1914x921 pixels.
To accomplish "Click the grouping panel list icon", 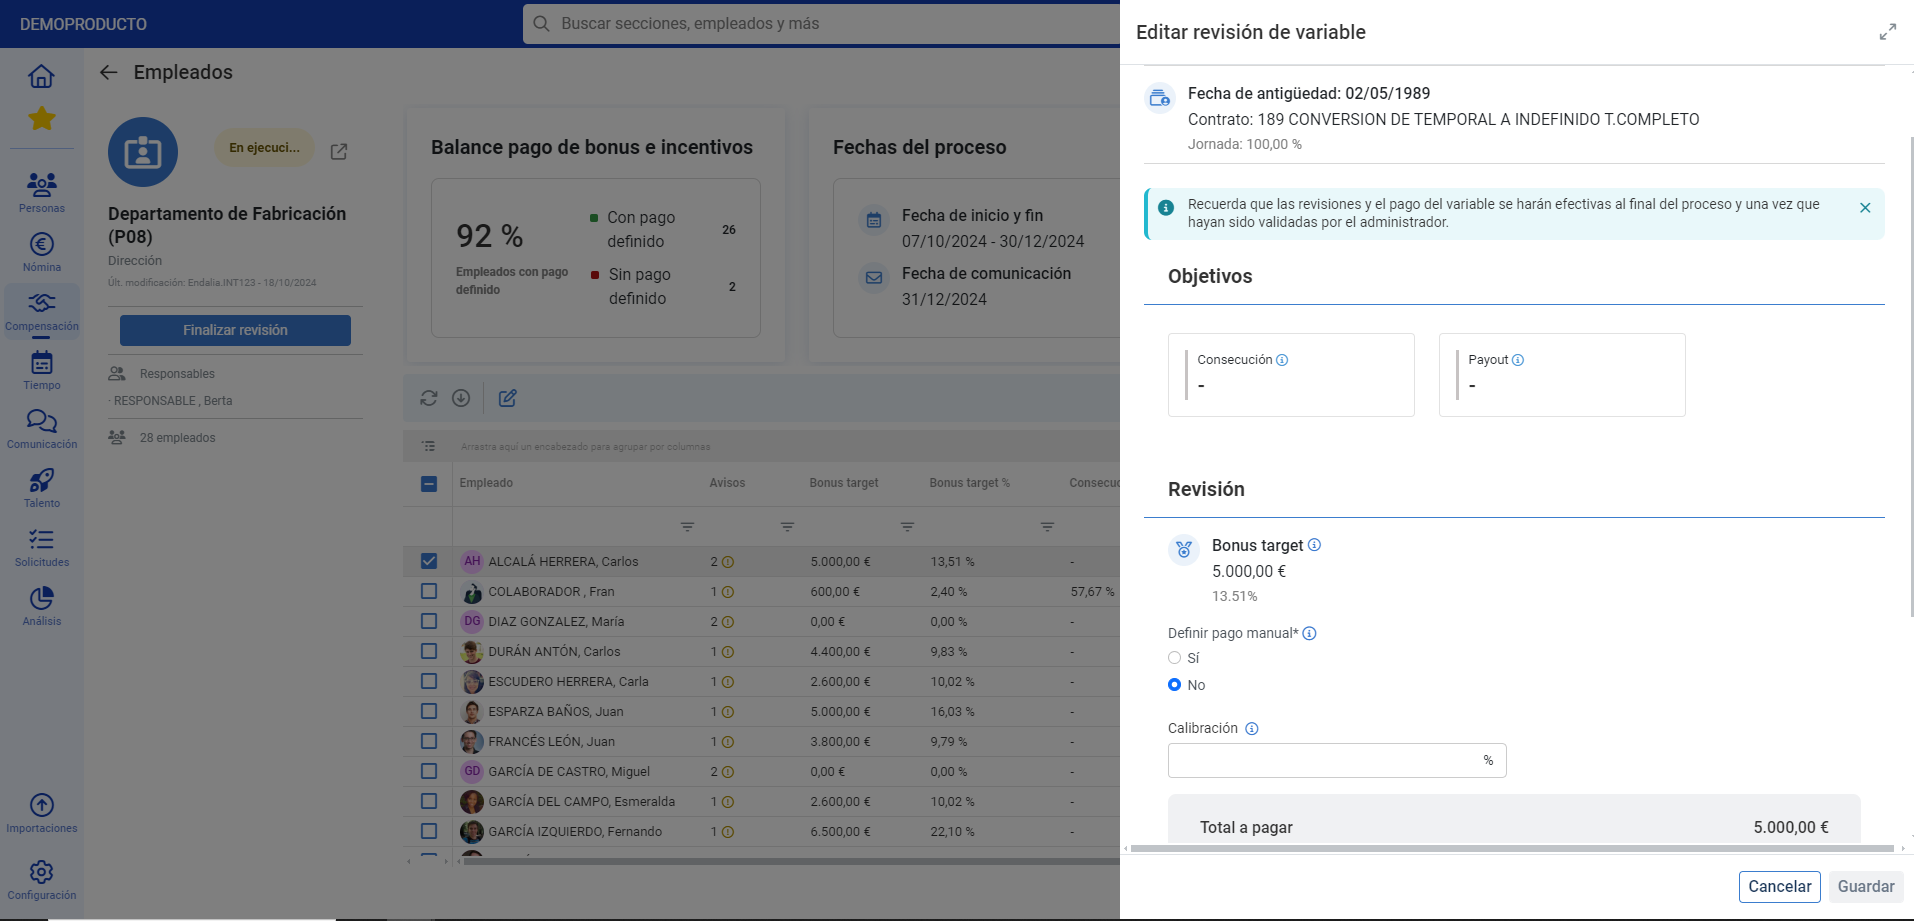I will point(429,446).
